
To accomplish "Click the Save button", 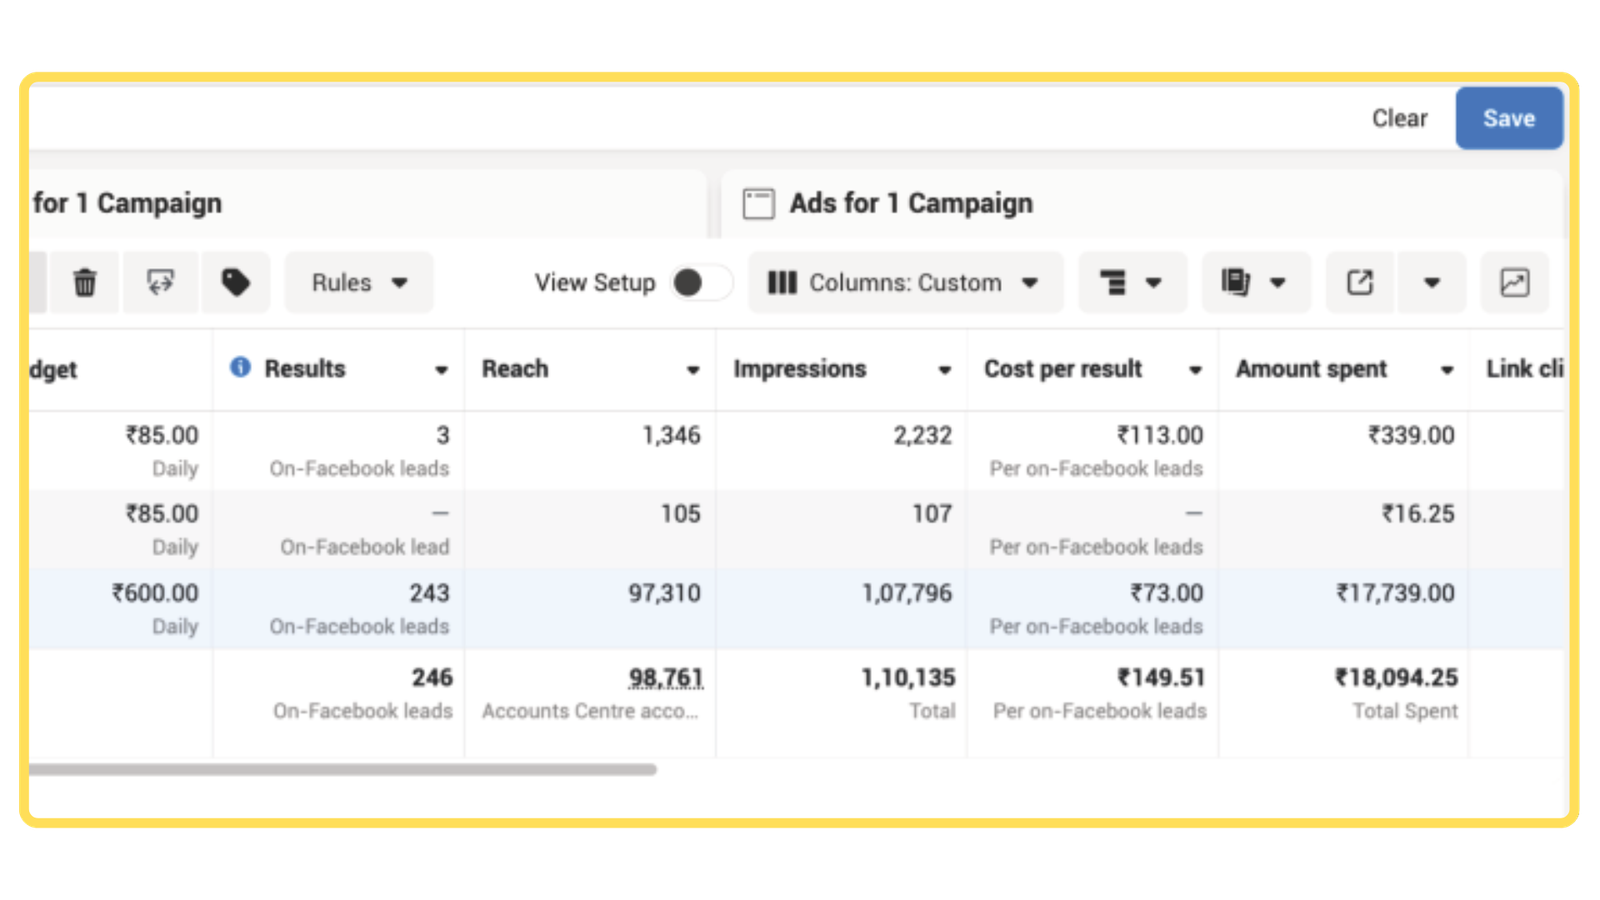I will point(1508,118).
